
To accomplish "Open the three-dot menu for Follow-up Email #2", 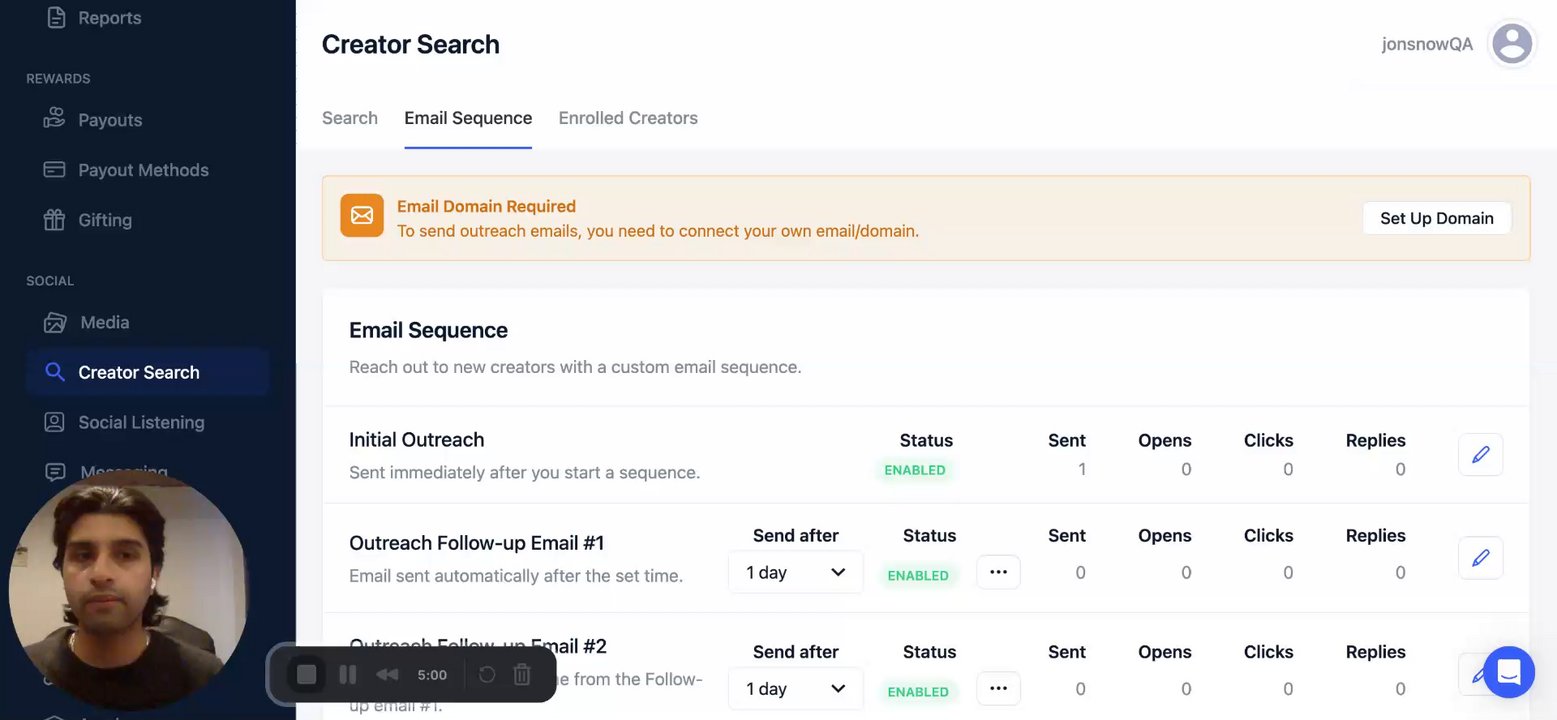I will coord(998,689).
